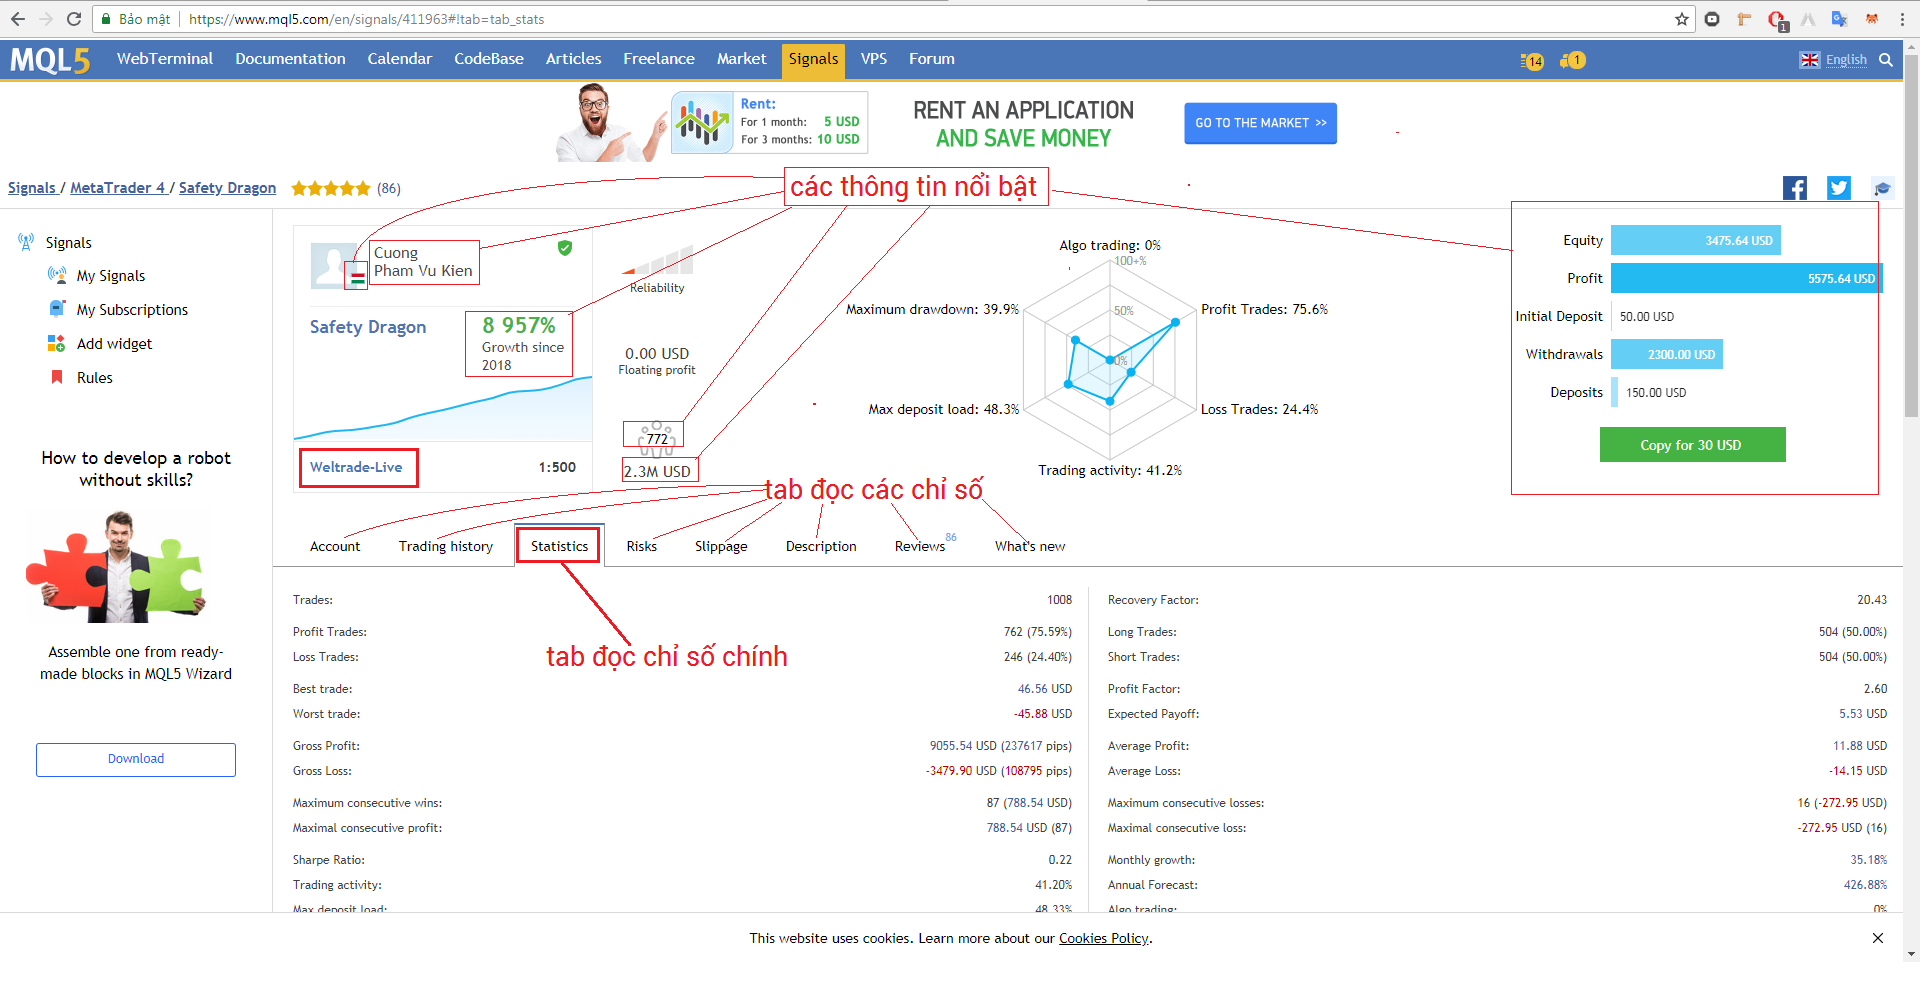Open the Cookies Policy link
The height and width of the screenshot is (990, 1920).
1104,938
